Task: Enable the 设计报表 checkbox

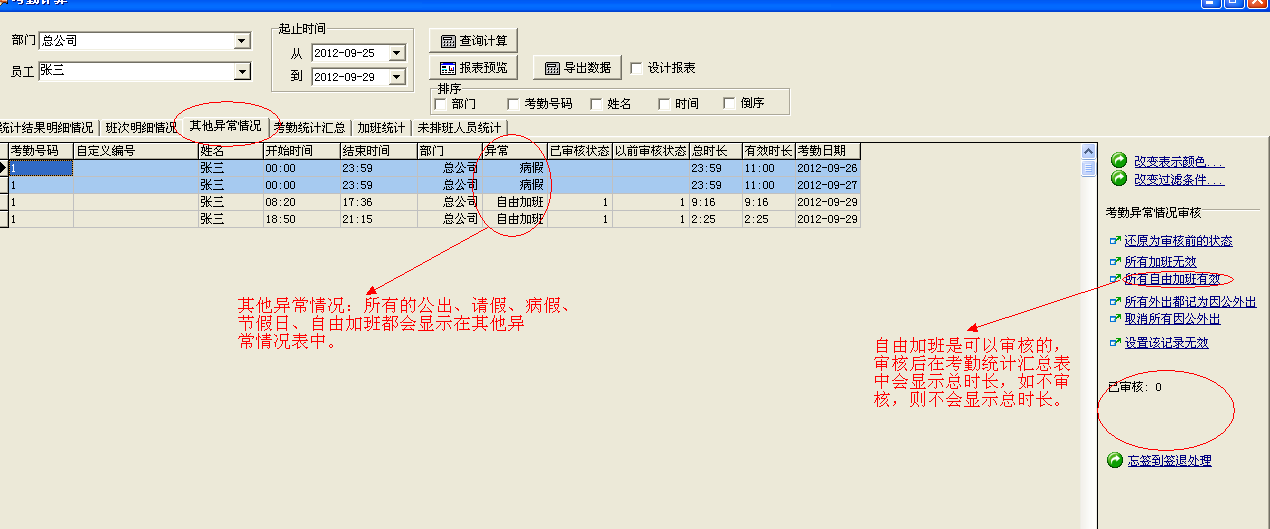Action: (x=637, y=68)
